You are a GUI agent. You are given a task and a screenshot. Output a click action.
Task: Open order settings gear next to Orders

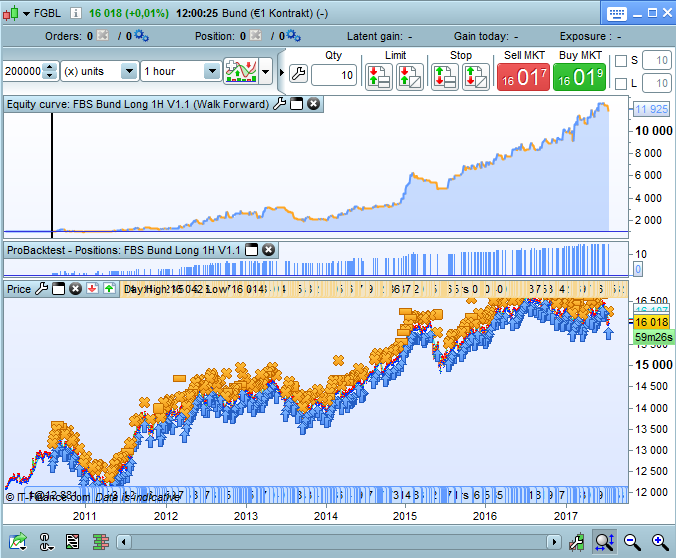[x=141, y=35]
